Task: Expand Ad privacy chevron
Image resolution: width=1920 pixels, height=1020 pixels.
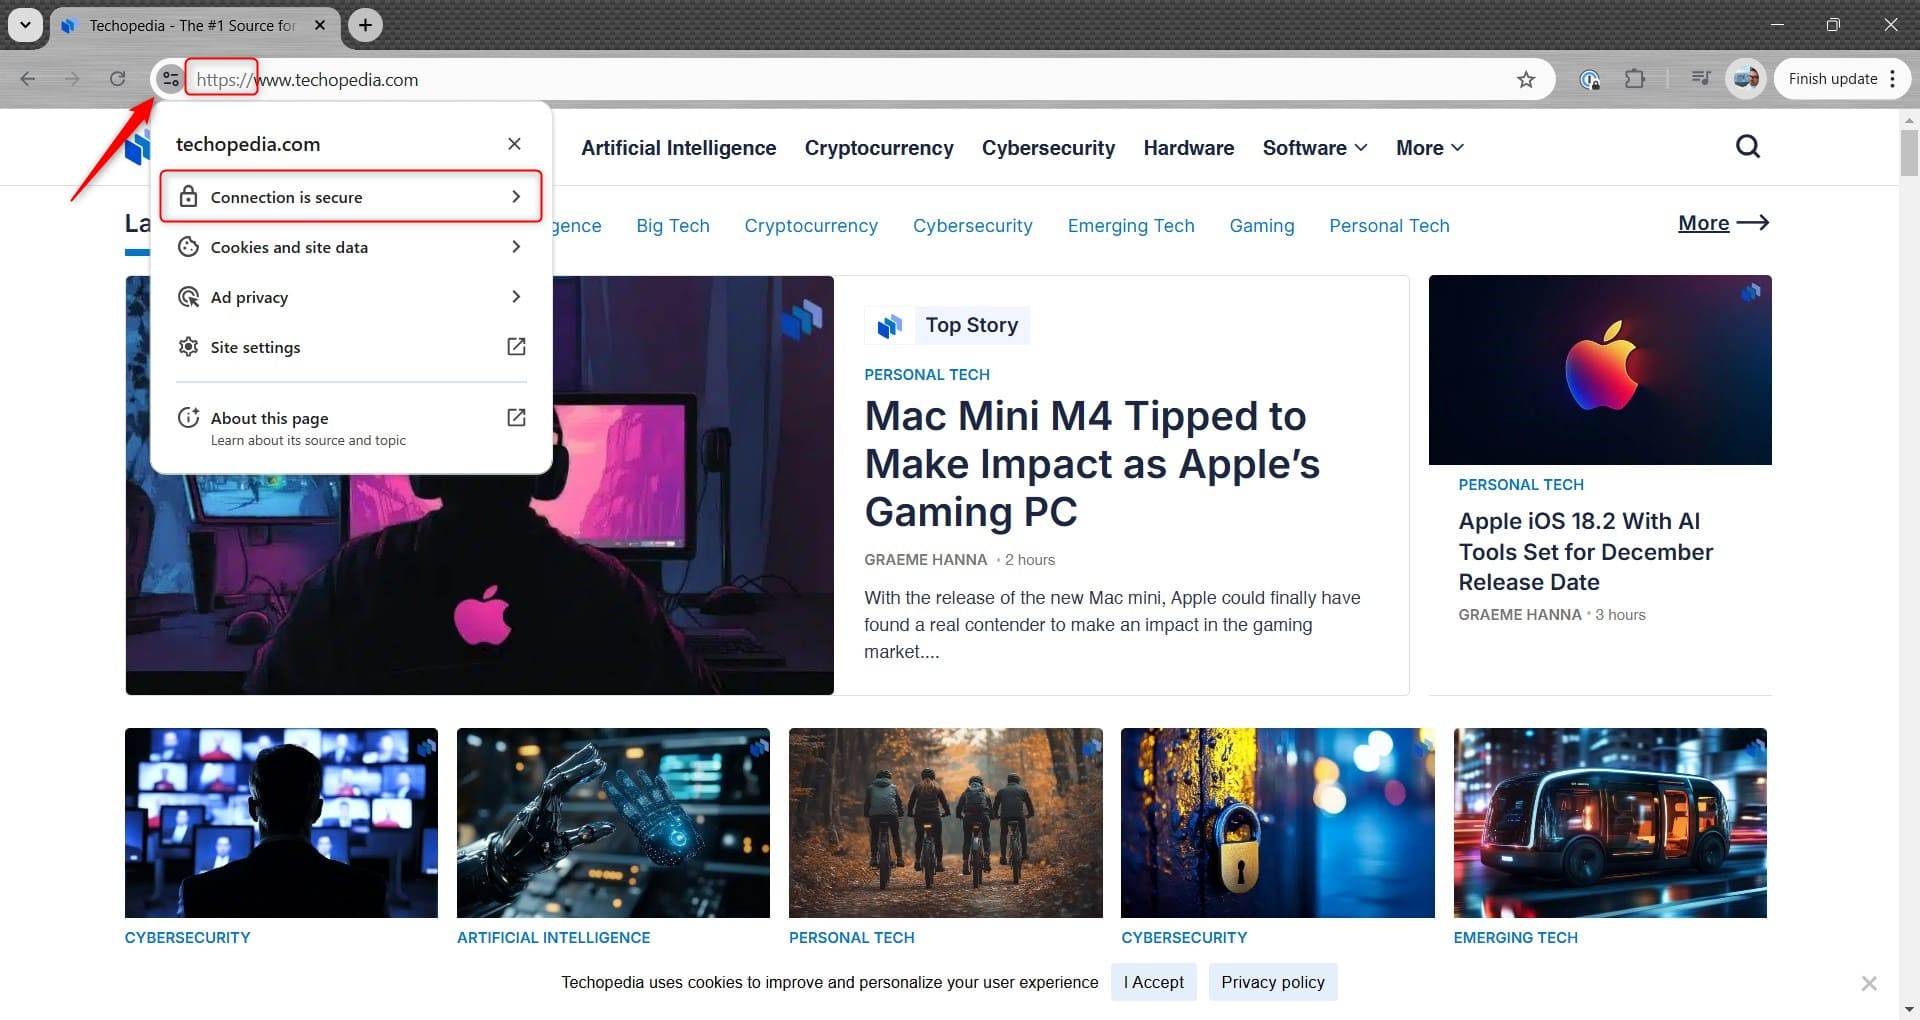Action: click(516, 297)
